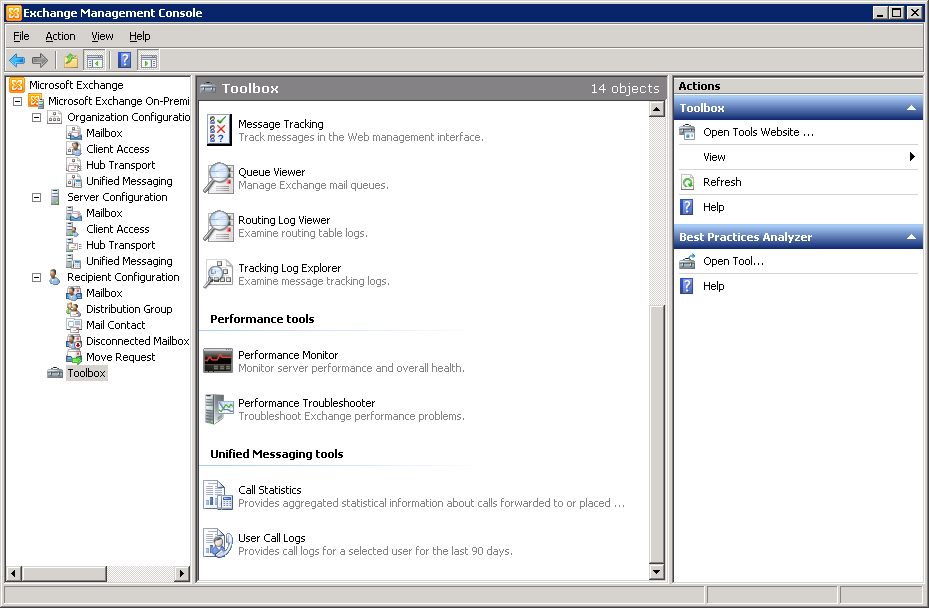Open the View menu in menu bar

pos(102,36)
